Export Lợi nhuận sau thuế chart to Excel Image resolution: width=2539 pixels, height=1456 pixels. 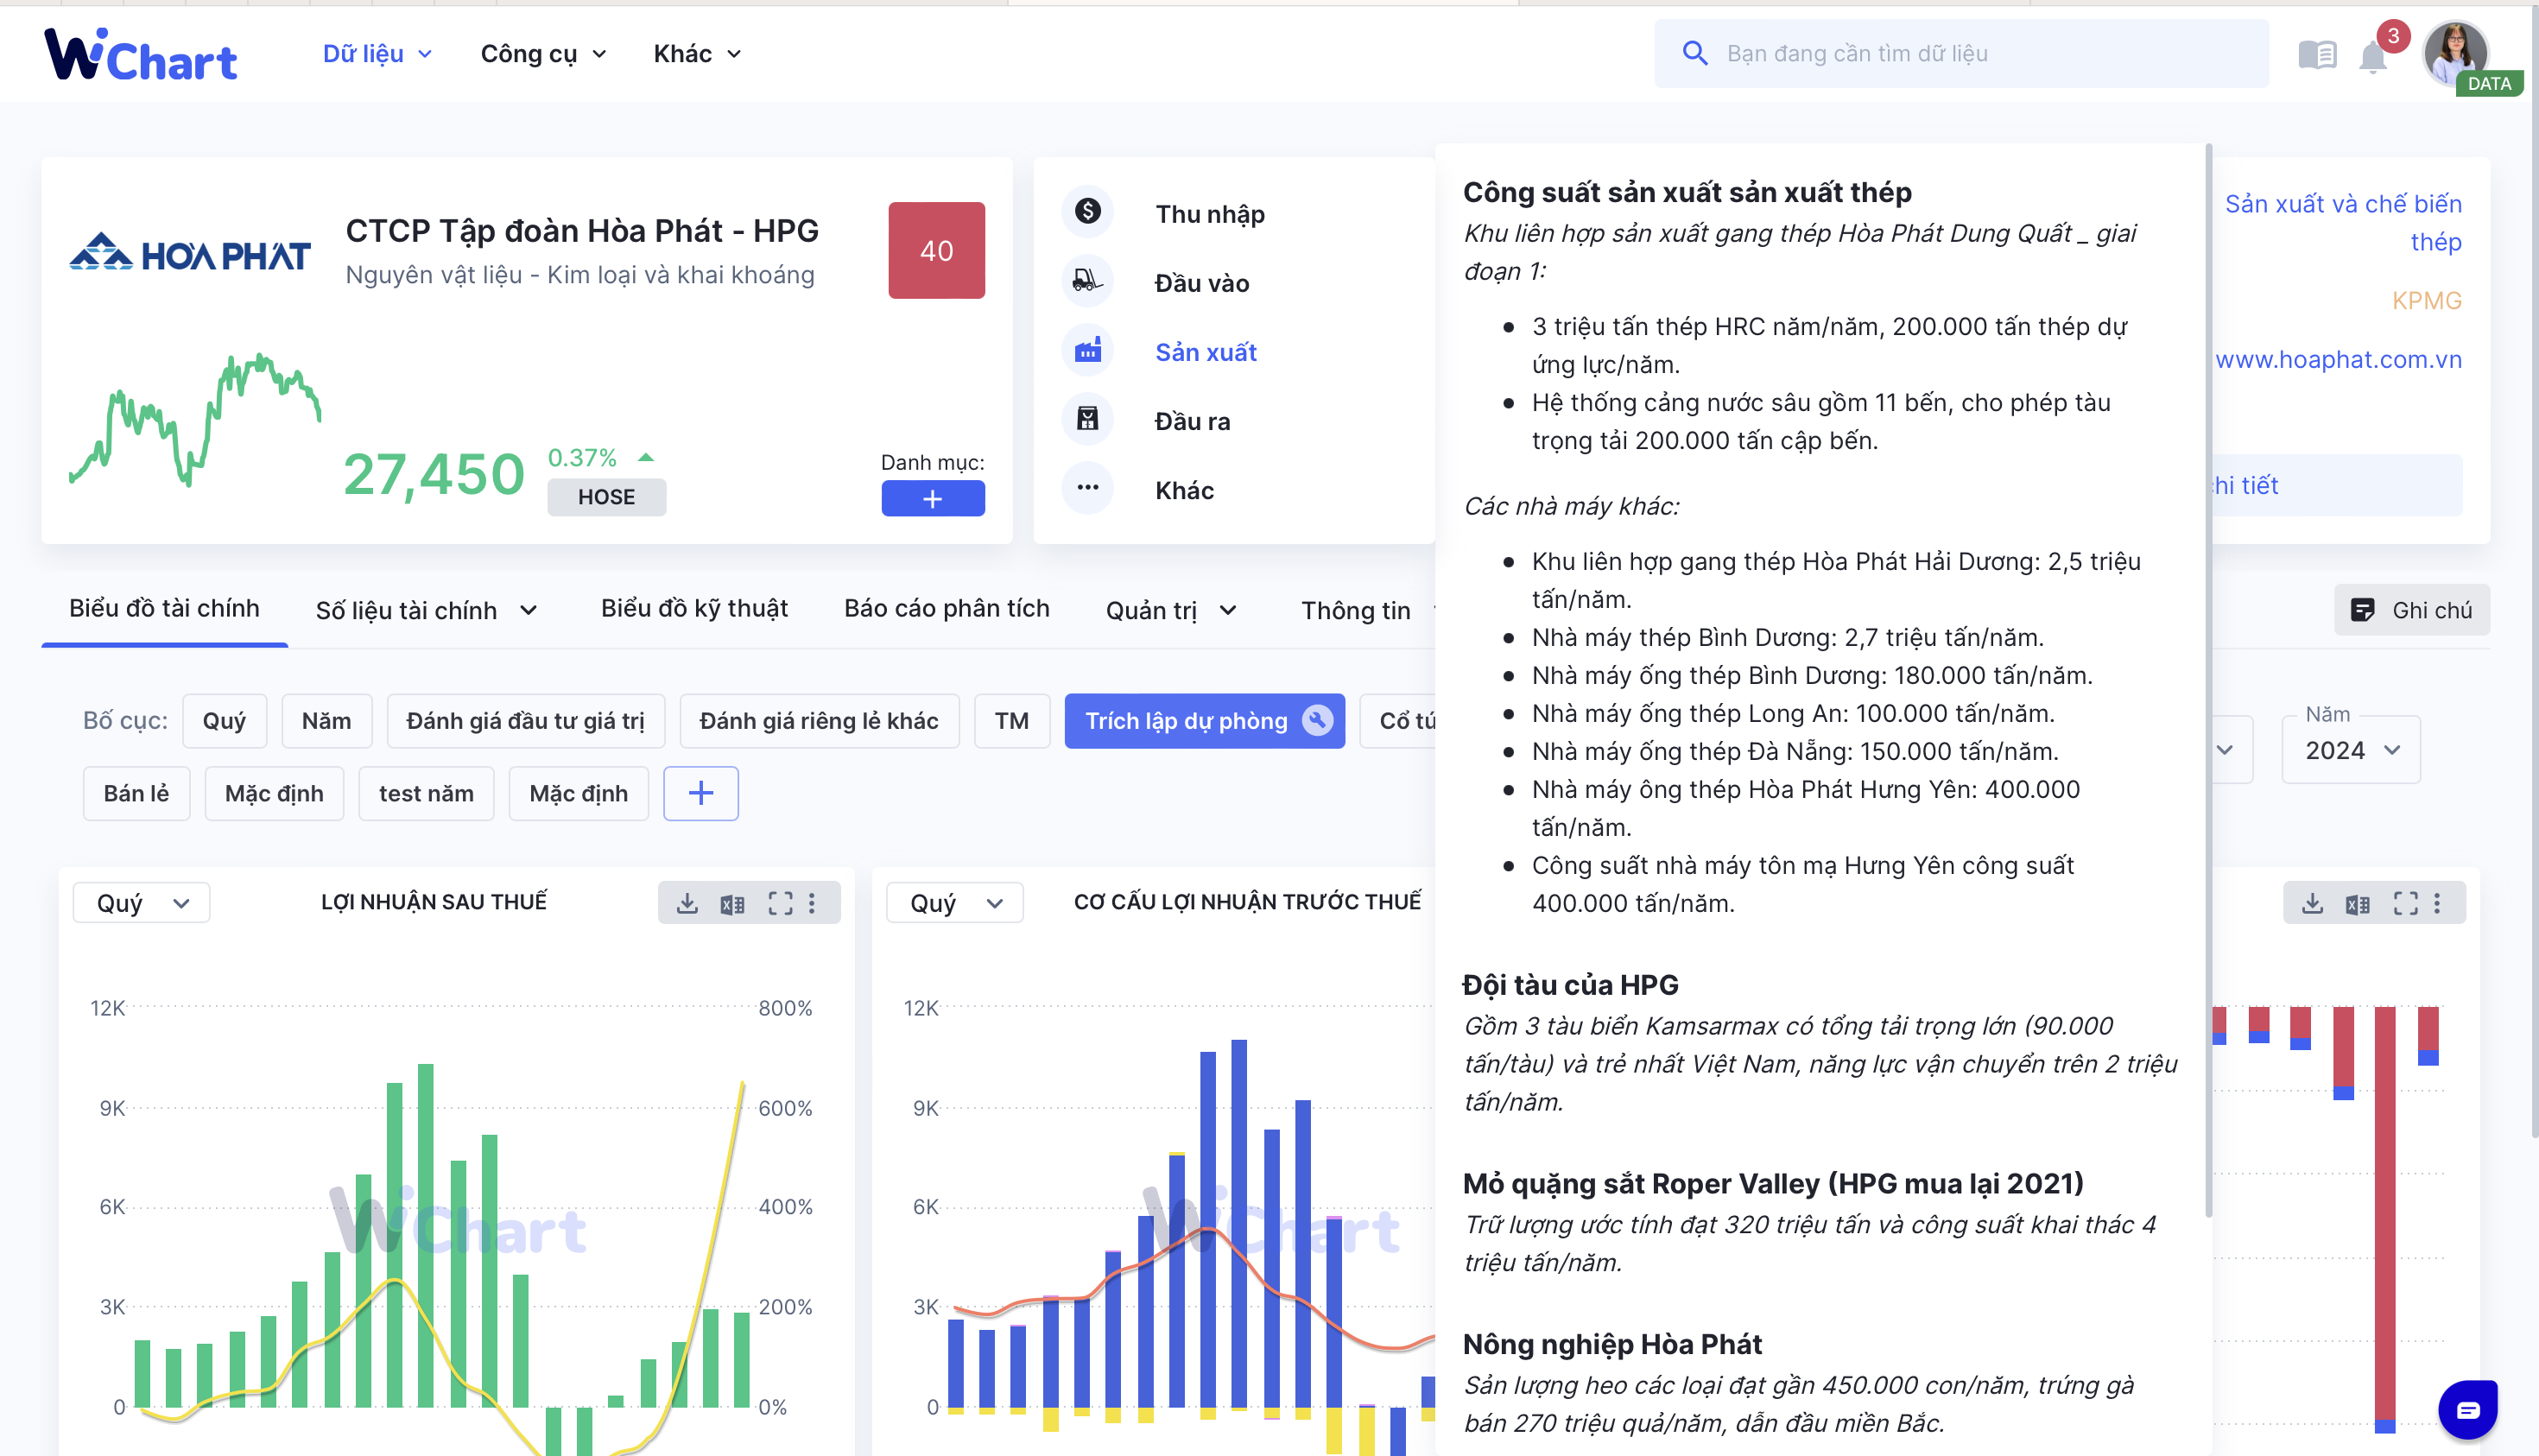732,903
